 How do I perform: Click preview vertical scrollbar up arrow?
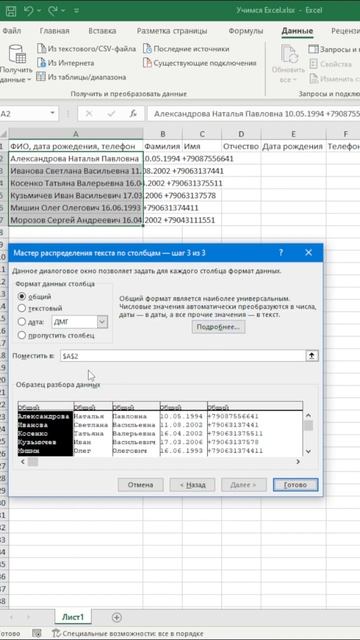(308, 416)
